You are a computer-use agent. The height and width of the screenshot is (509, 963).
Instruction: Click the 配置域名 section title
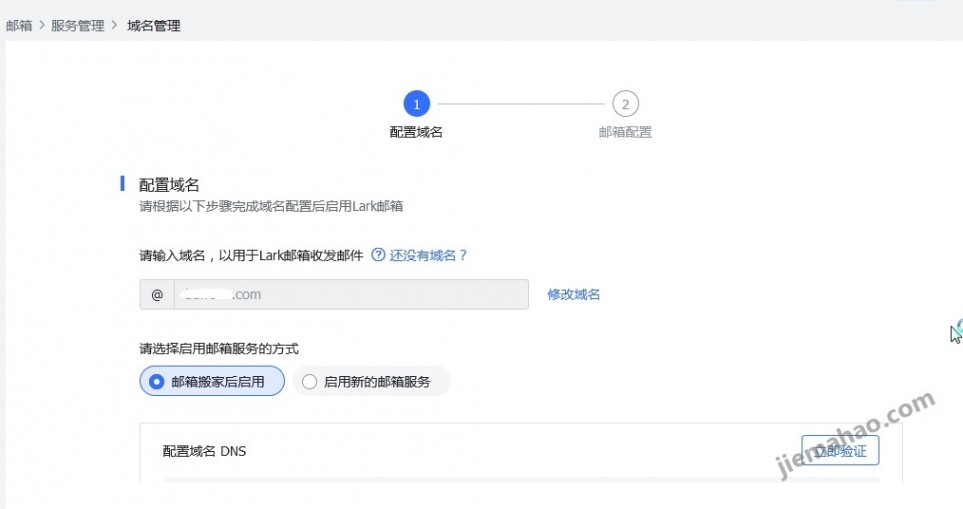169,185
